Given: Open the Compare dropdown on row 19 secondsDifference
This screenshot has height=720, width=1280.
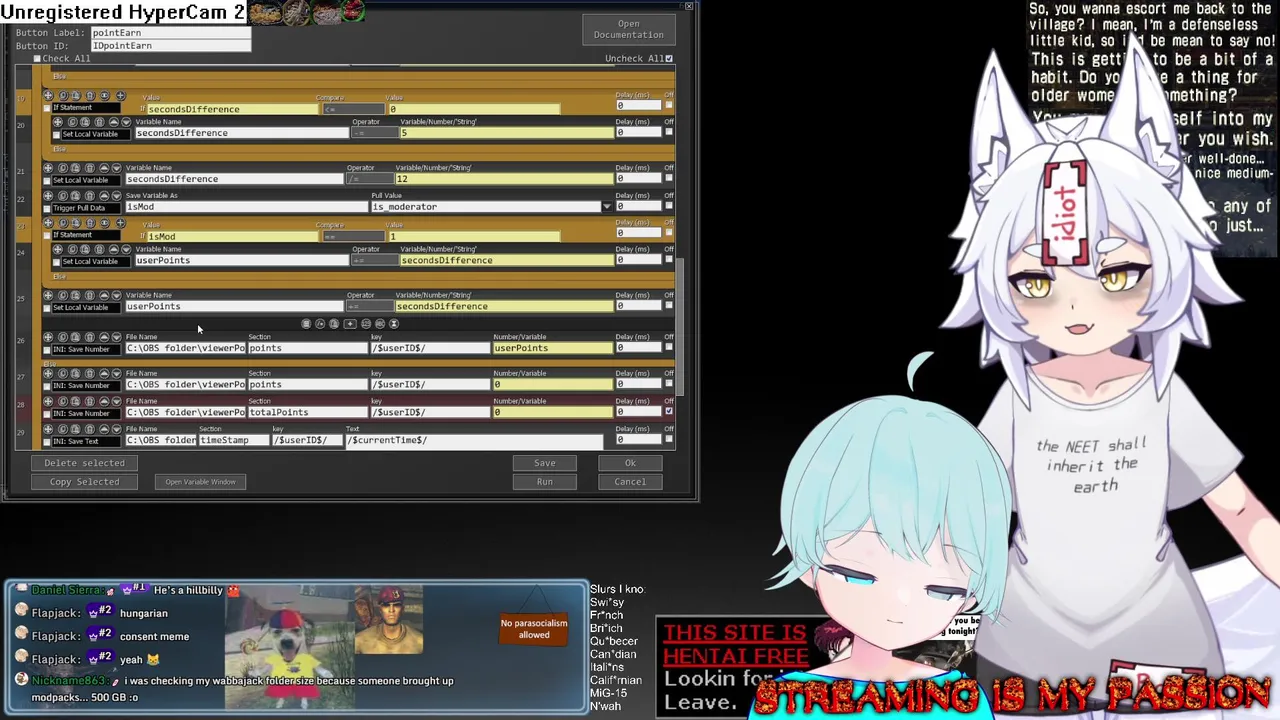Looking at the screenshot, I should pyautogui.click(x=352, y=109).
